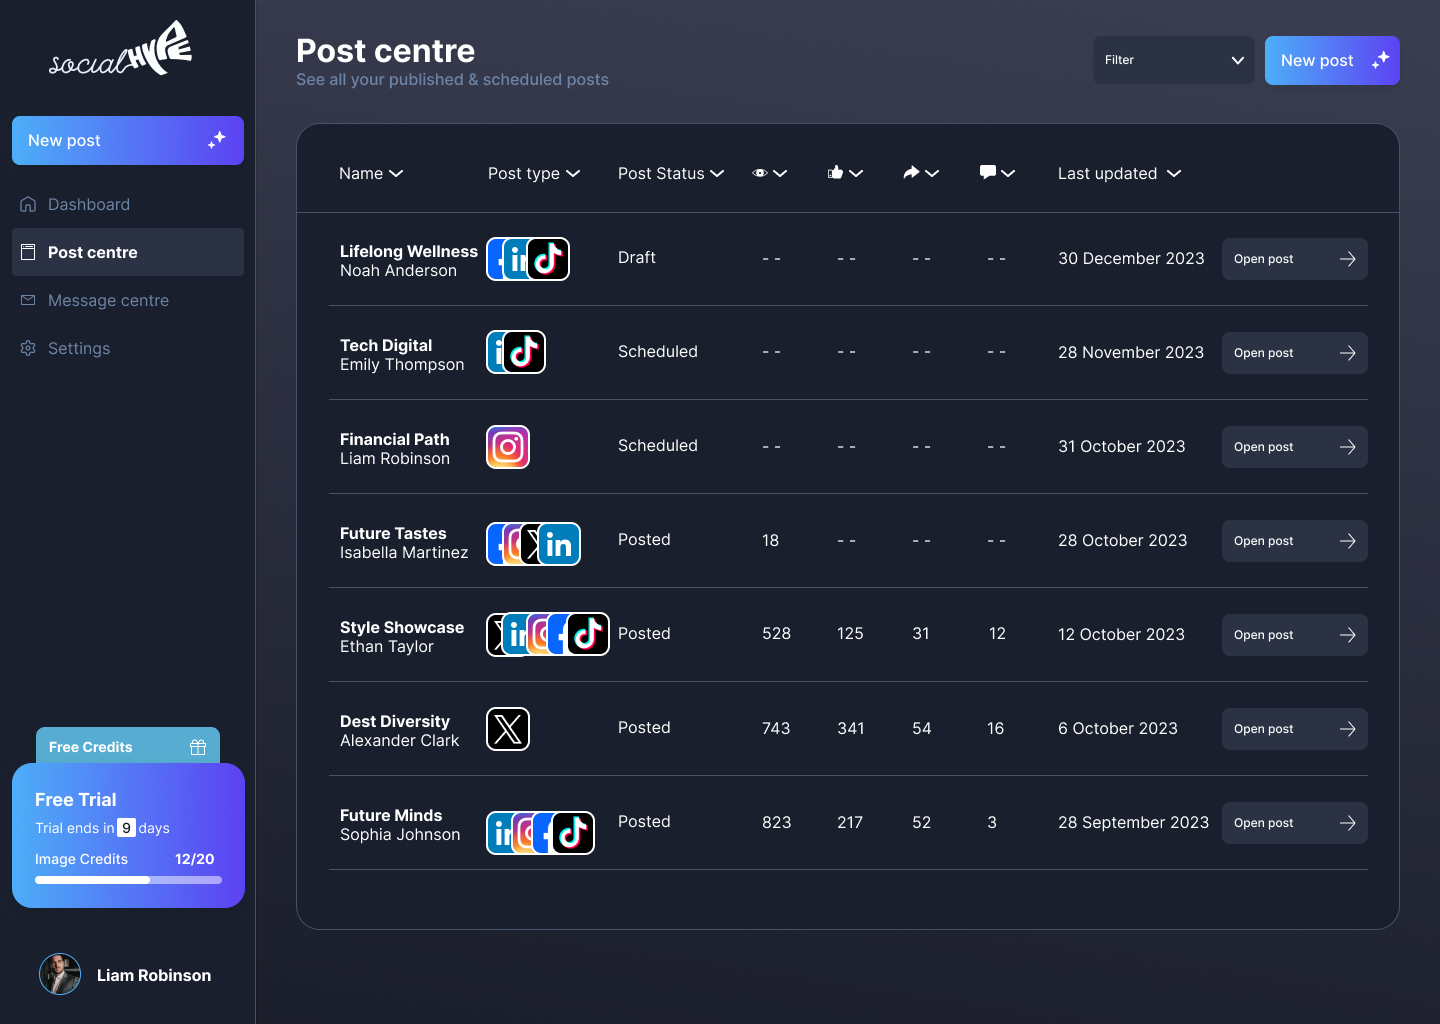Screen dimensions: 1440x1024
Task: Click TikTok icon in Tech Digital row
Action: point(524,352)
